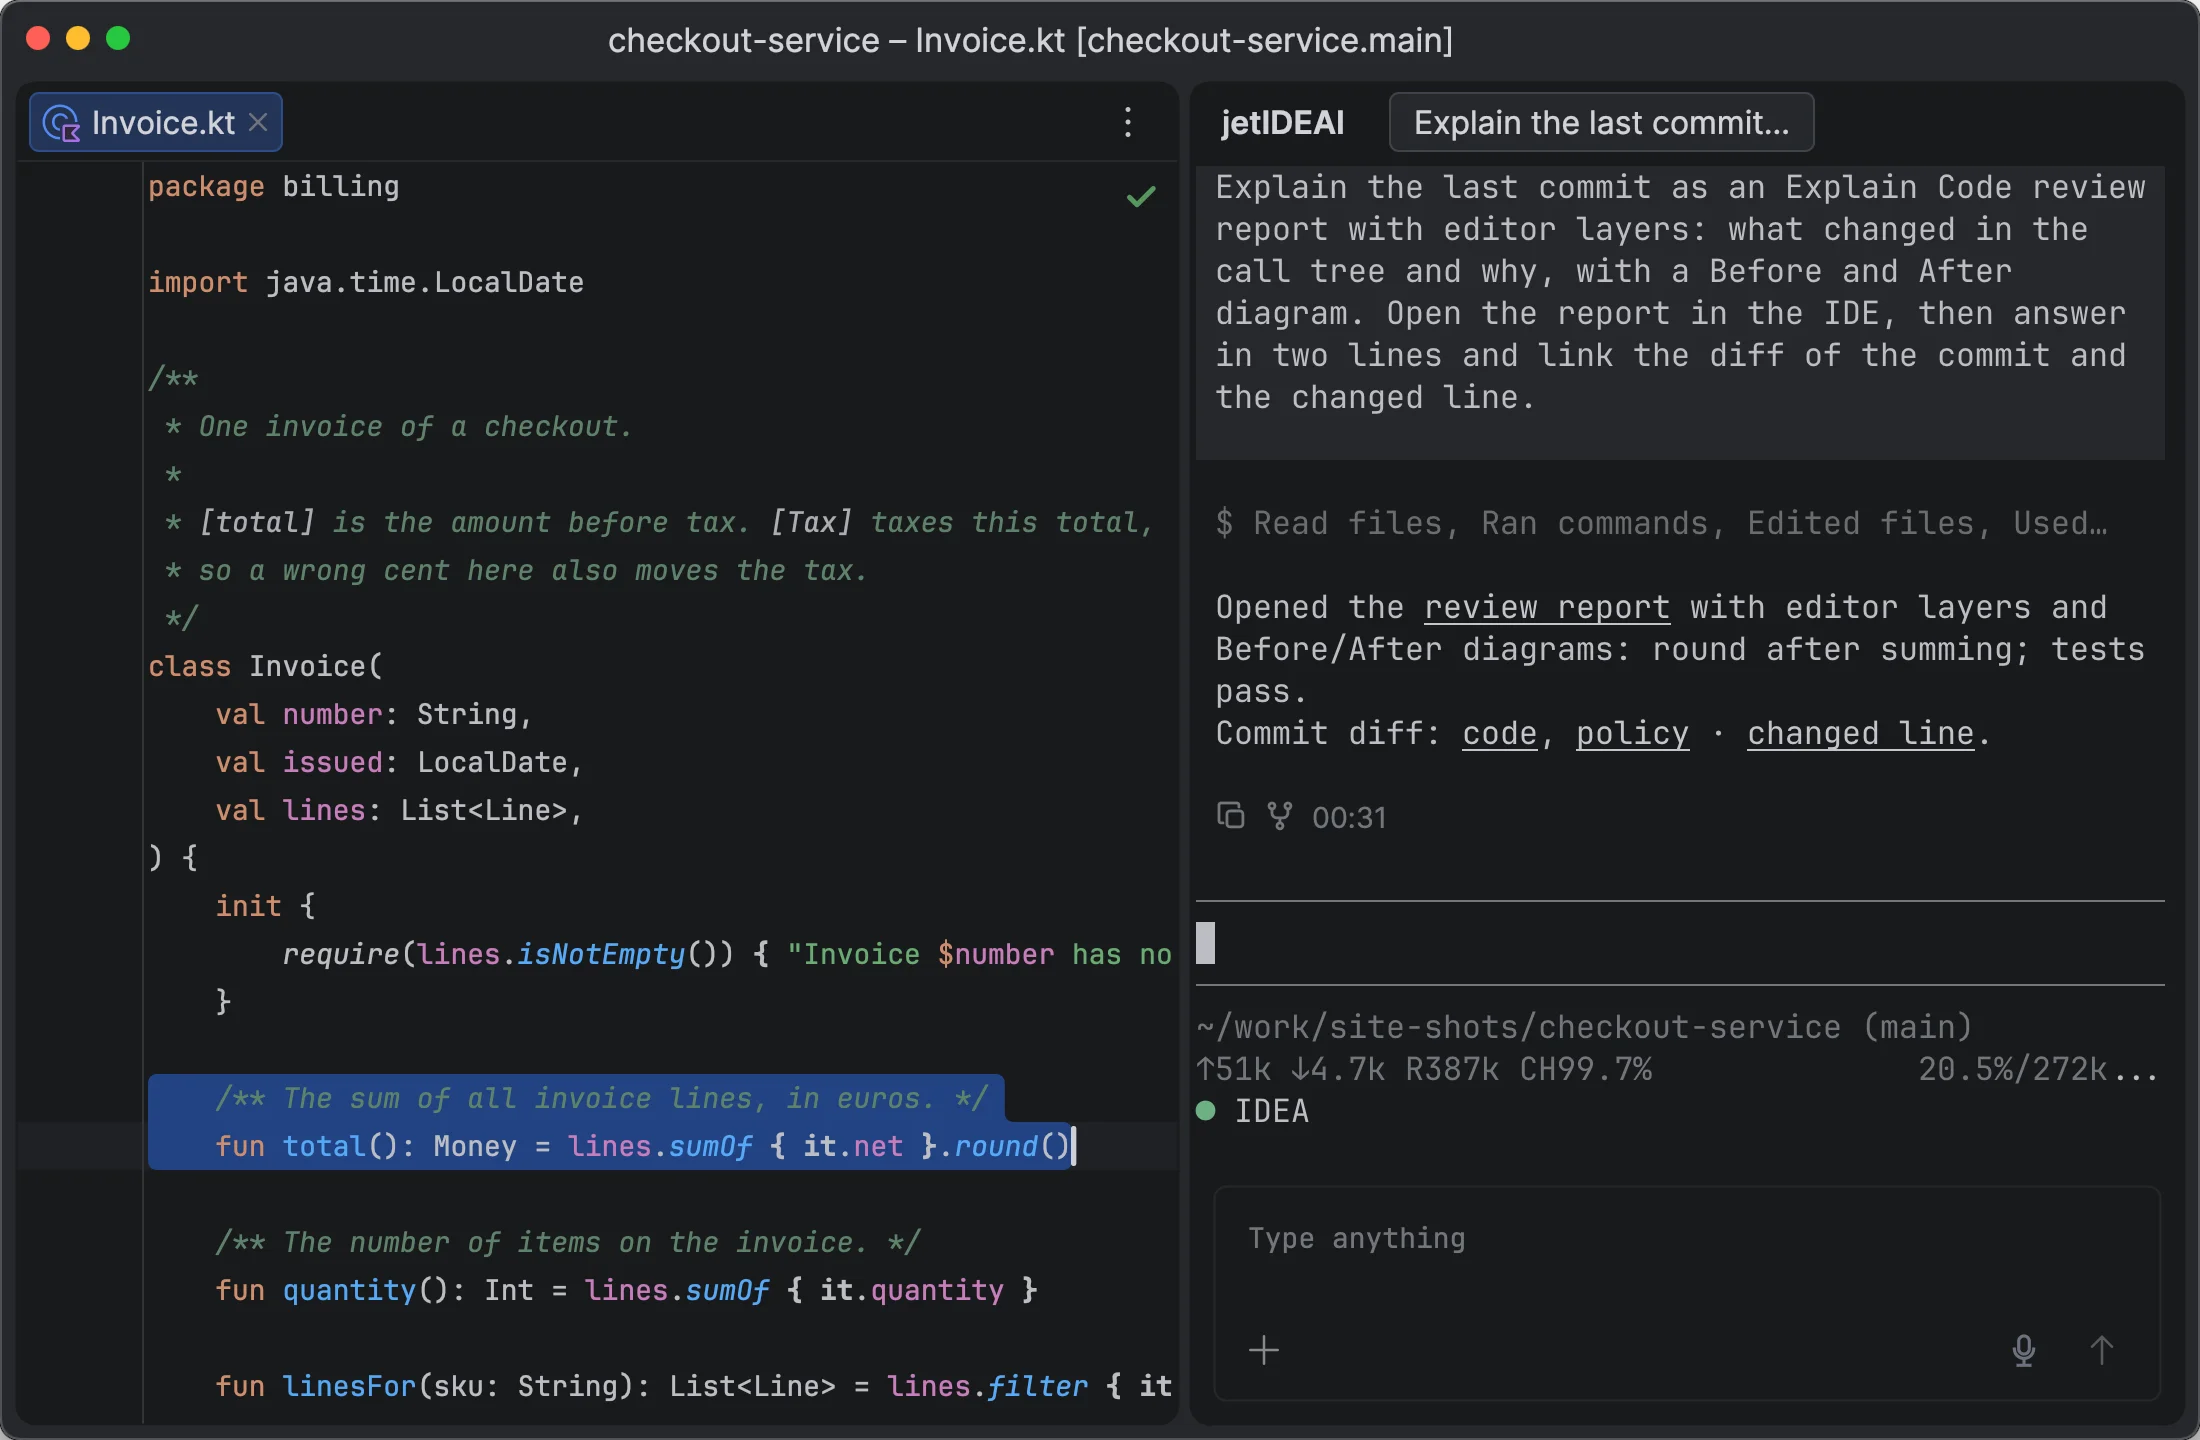Click the "require(lines.isNotEmpty())" line
Image resolution: width=2200 pixels, height=1440 pixels.
[727, 954]
